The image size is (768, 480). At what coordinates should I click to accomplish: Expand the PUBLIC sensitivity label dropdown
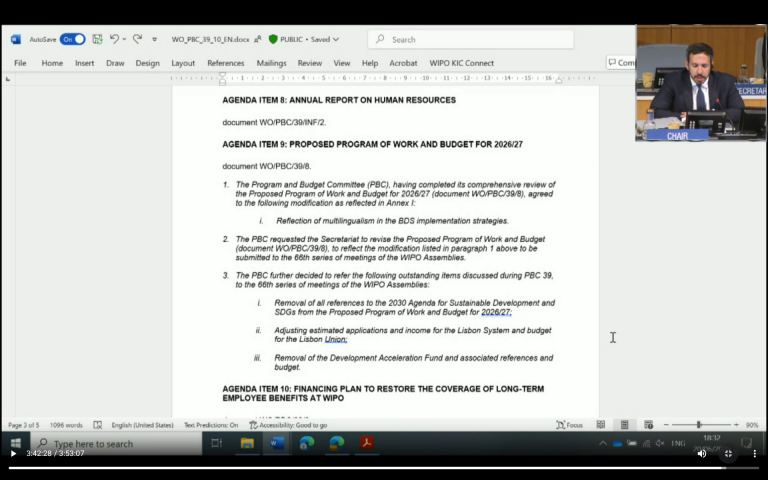coord(335,40)
